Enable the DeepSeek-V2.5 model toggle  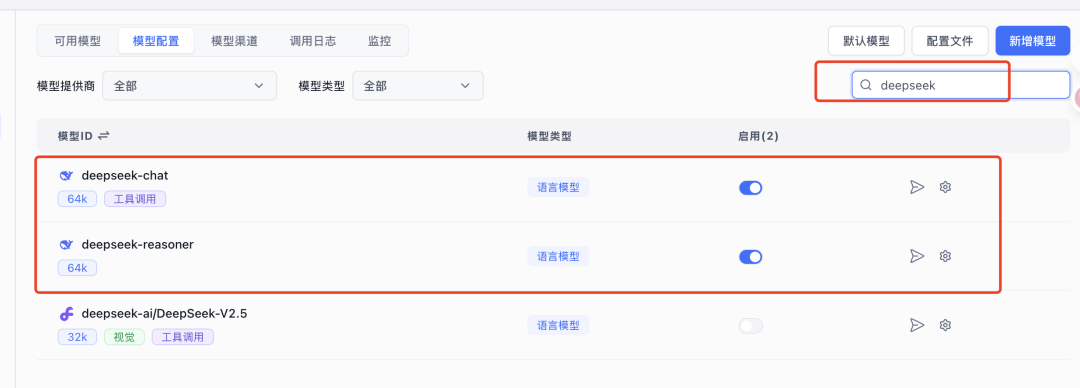(750, 325)
